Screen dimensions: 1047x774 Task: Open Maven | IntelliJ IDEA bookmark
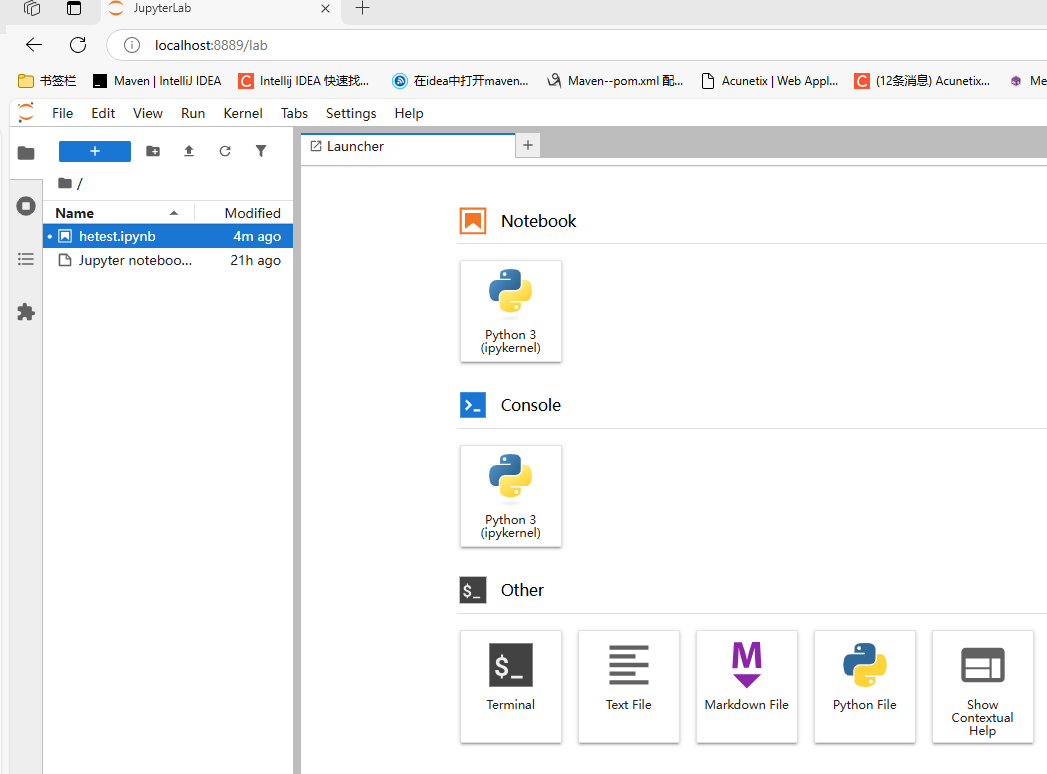(x=157, y=81)
